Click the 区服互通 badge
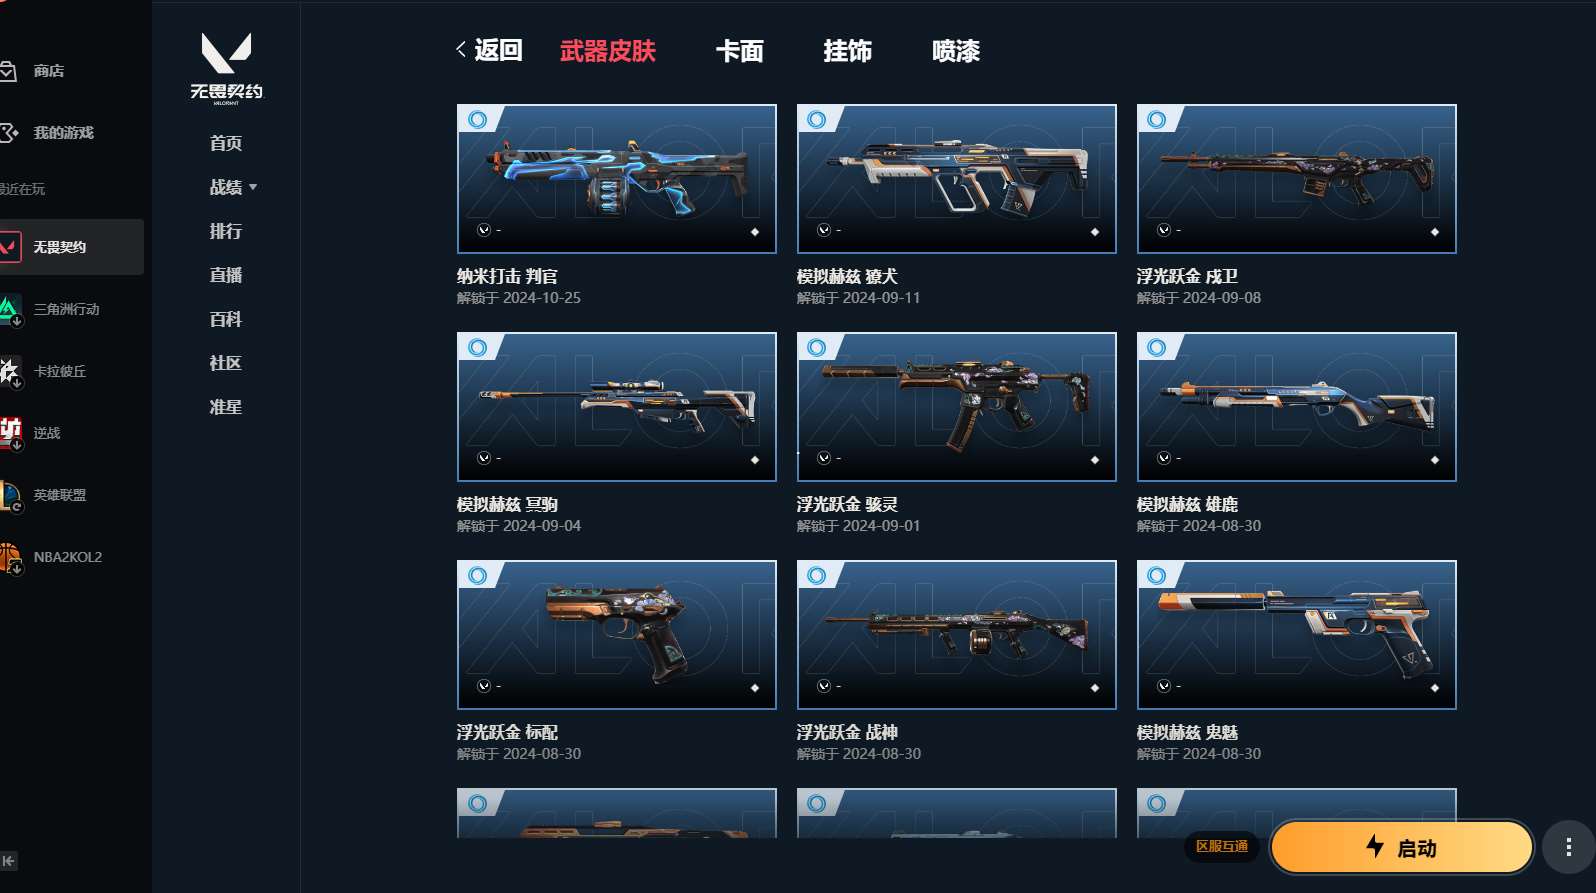 pyautogui.click(x=1222, y=846)
